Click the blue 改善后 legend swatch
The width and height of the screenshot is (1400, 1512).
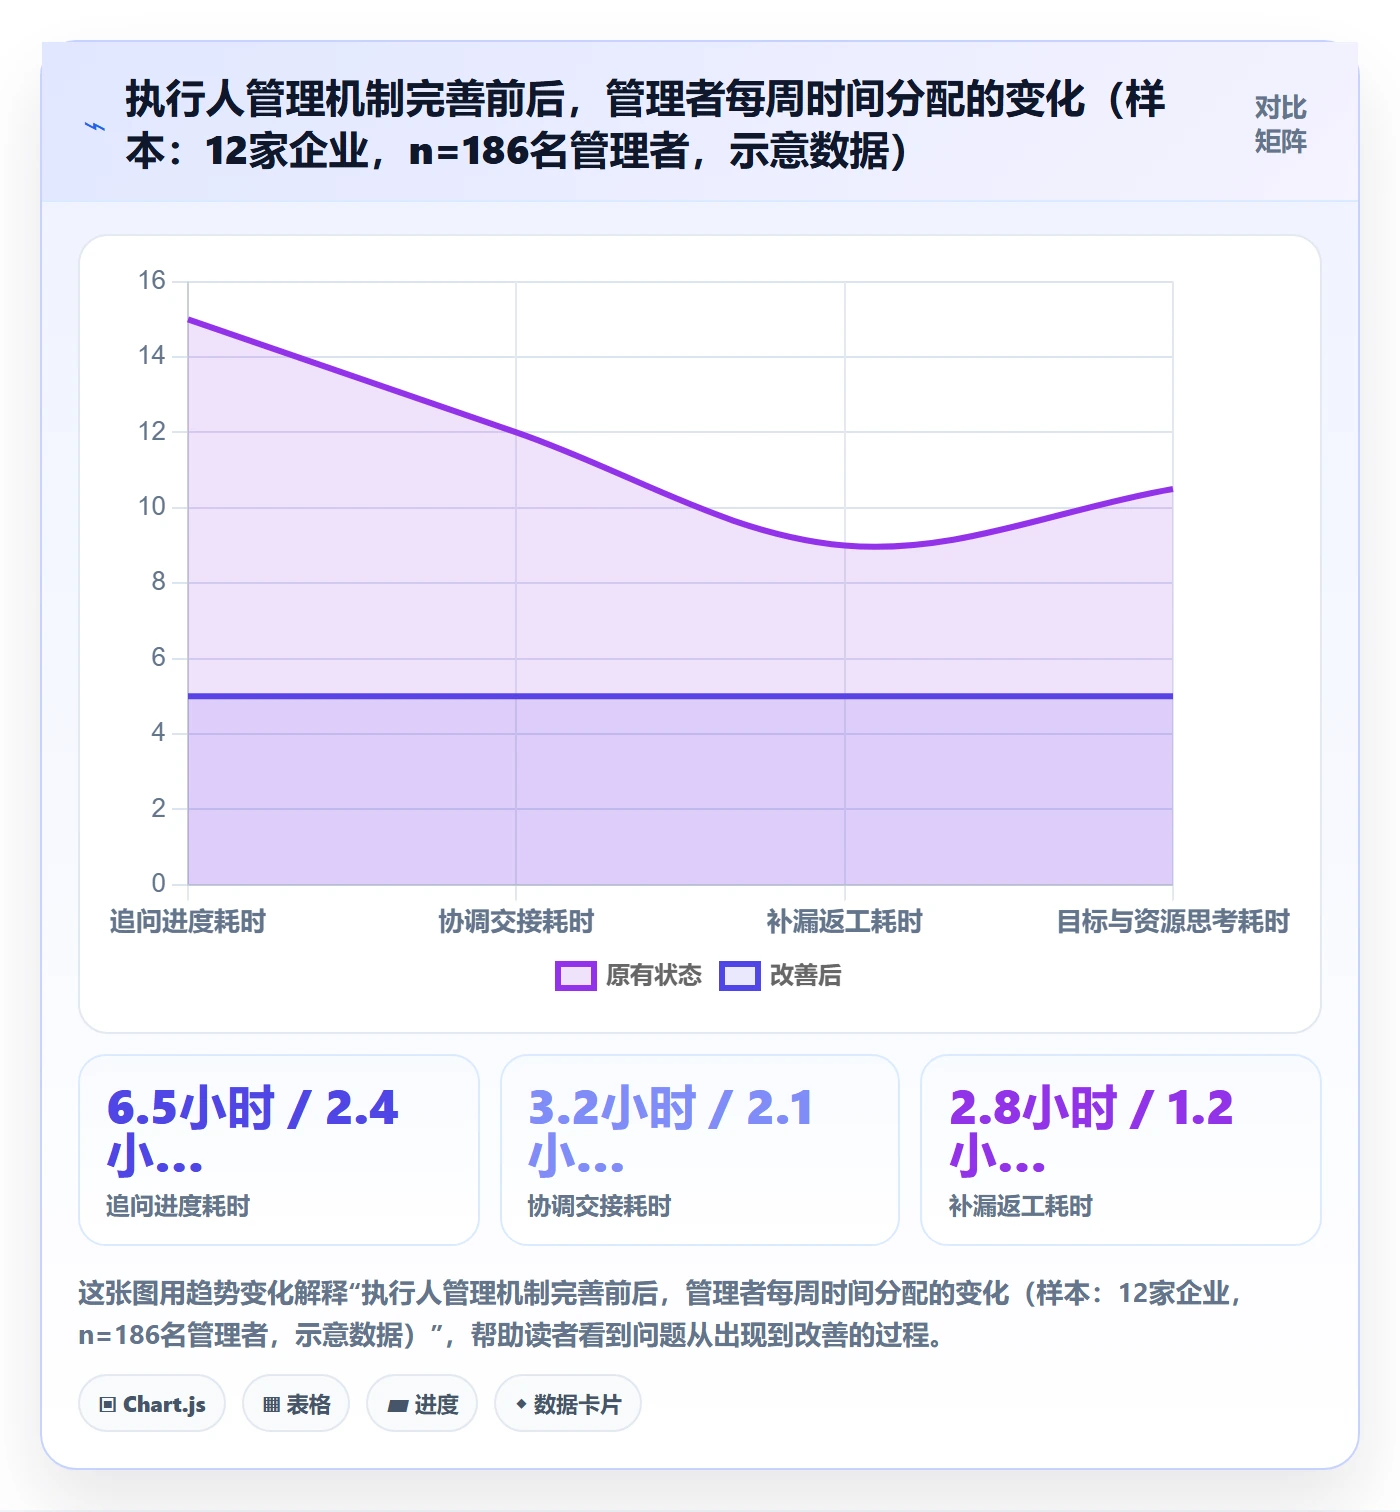(x=740, y=976)
